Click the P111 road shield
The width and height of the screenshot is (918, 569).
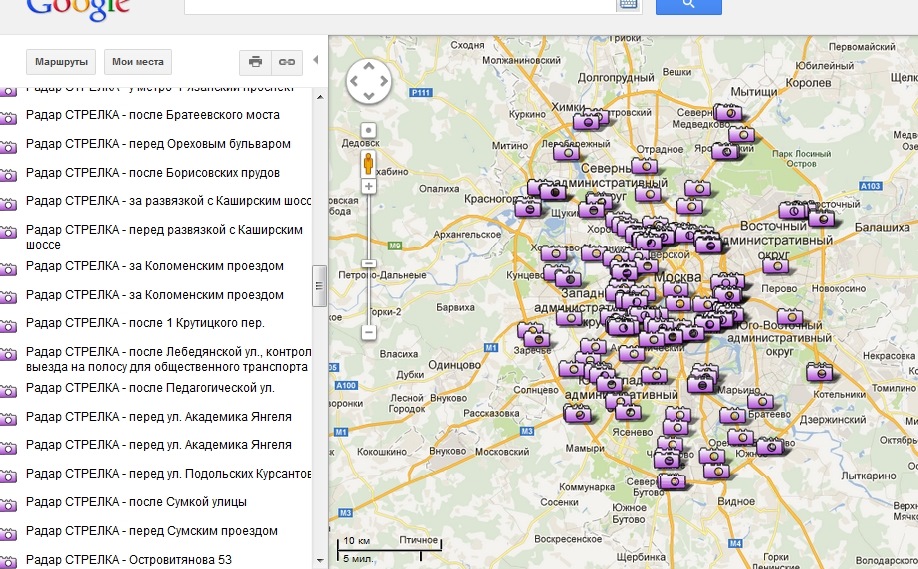[x=421, y=92]
